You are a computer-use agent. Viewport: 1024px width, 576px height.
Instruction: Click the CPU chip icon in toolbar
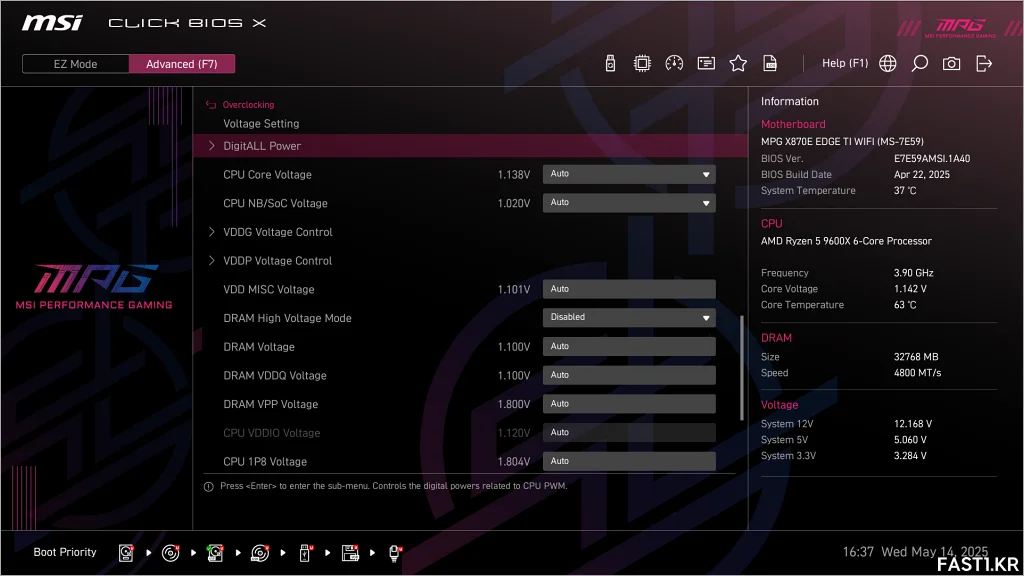pos(642,63)
